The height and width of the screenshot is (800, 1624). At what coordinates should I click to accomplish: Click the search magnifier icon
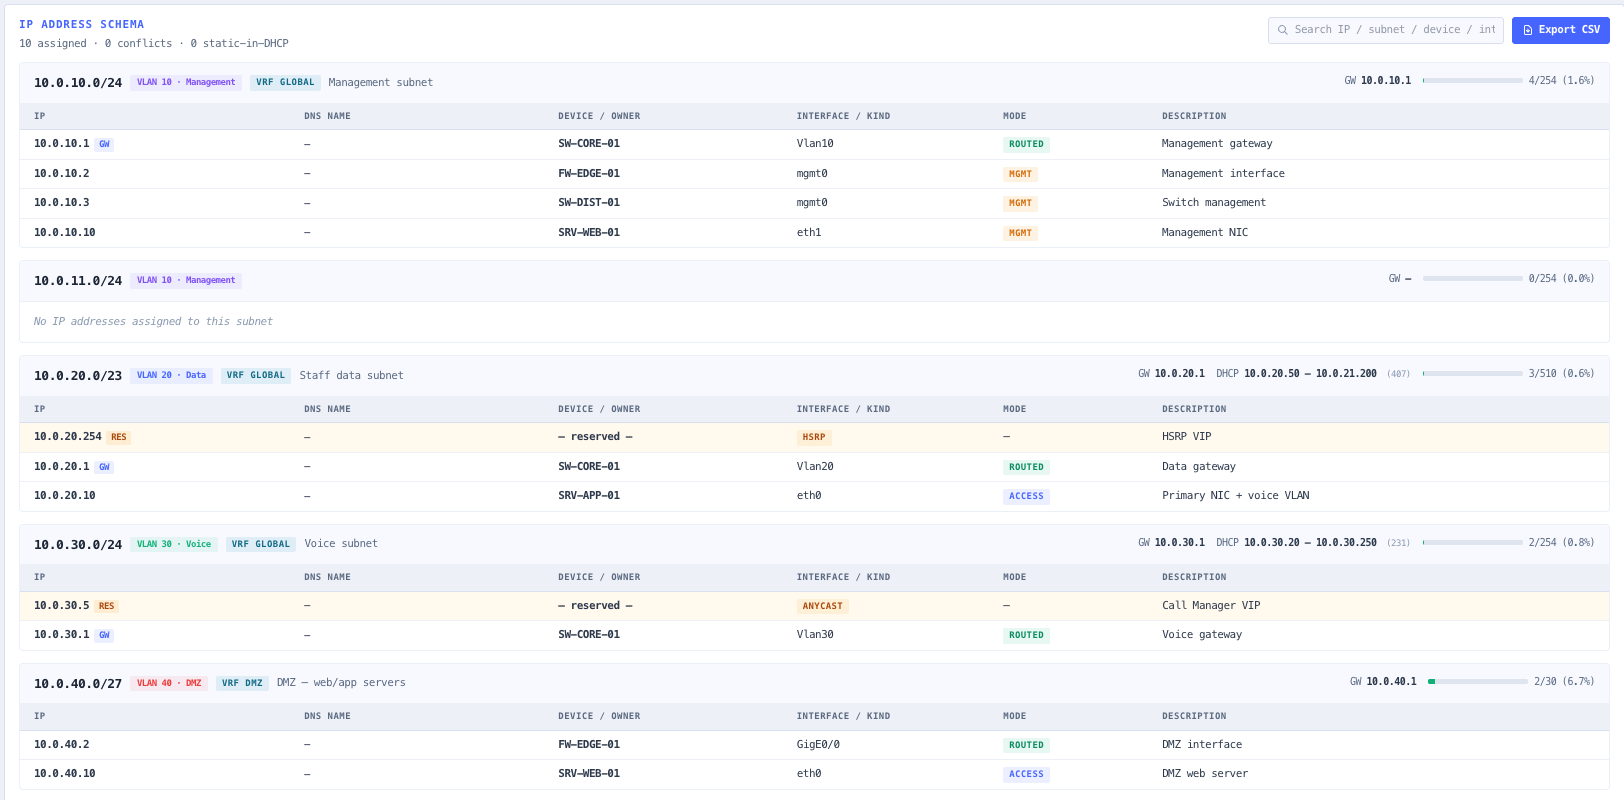[1283, 30]
